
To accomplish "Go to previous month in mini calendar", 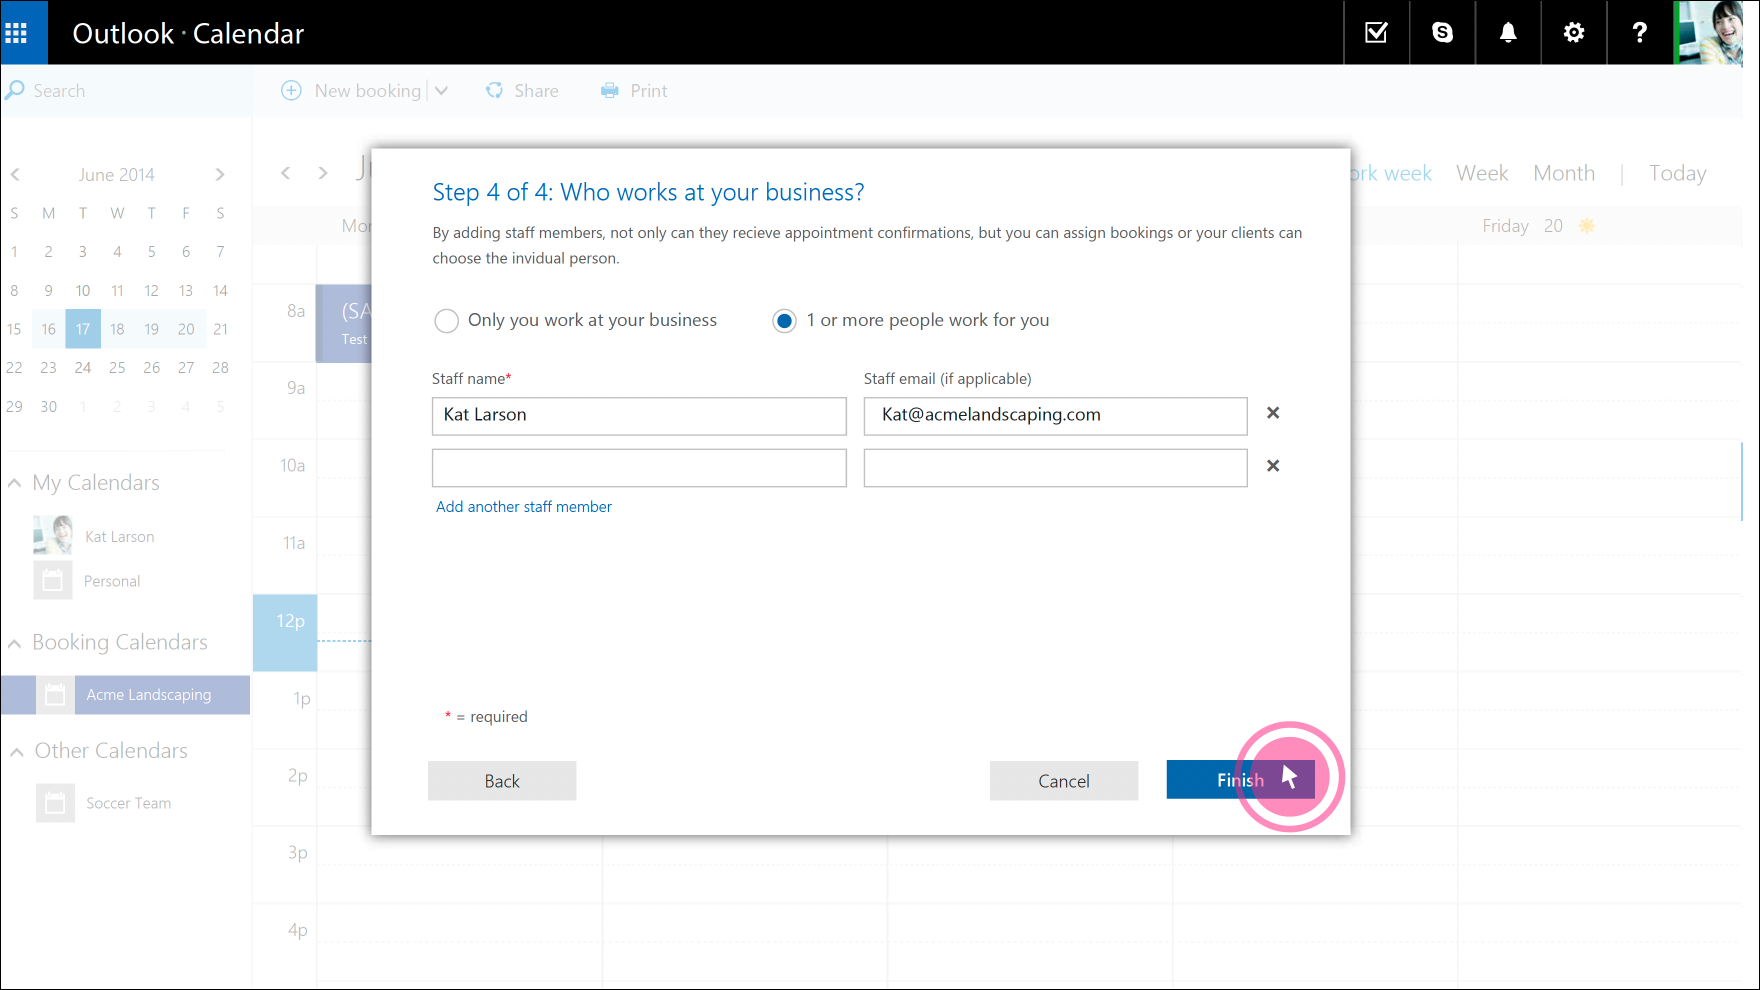I will 15,175.
